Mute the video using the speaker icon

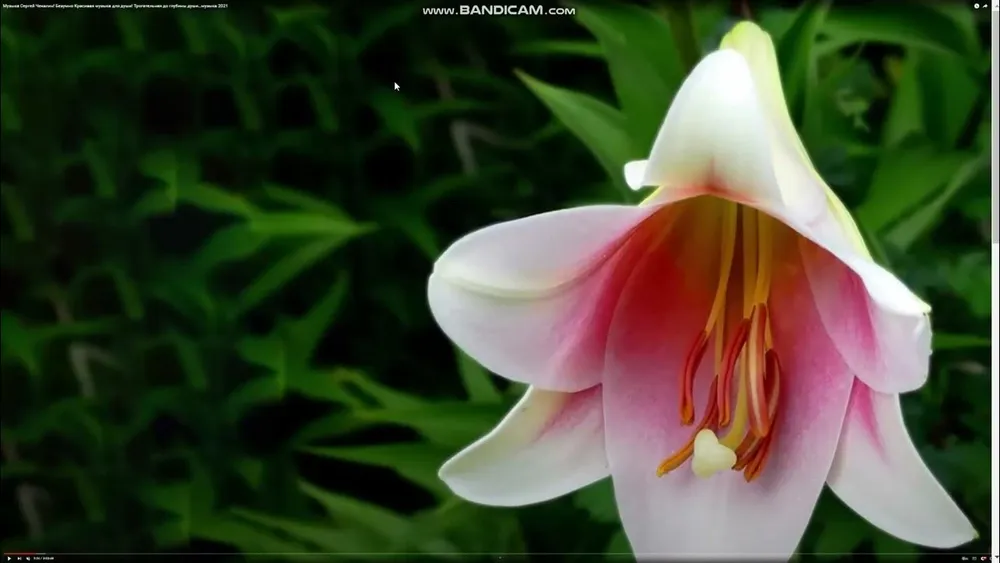[x=27, y=558]
